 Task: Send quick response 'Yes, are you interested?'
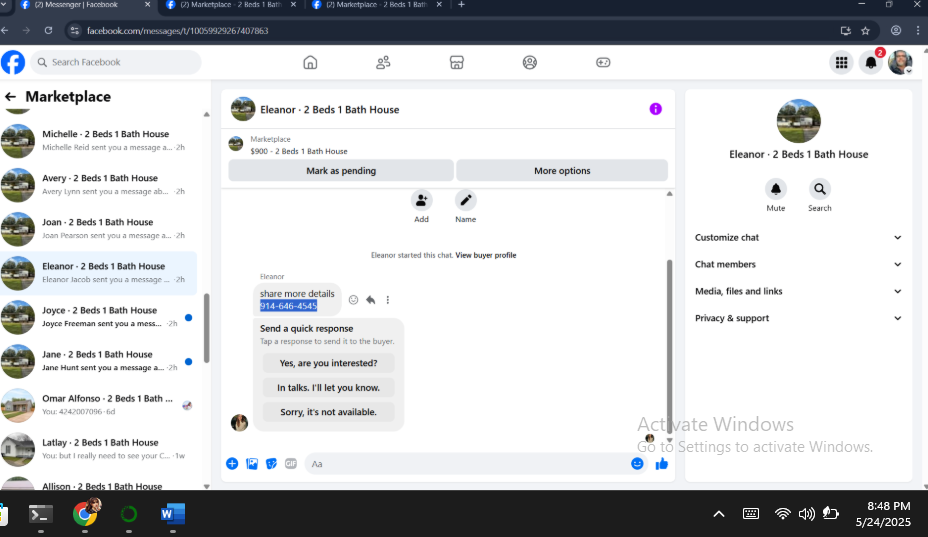point(328,363)
